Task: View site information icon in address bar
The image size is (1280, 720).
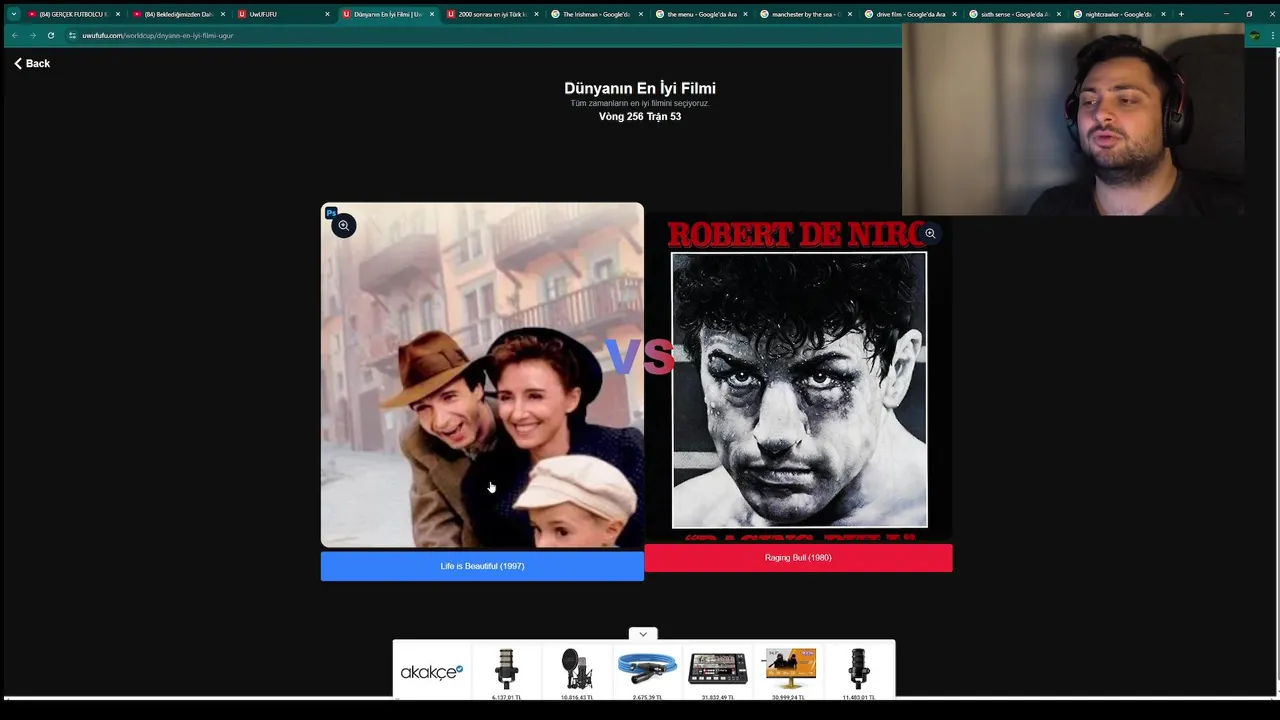Action: [72, 35]
